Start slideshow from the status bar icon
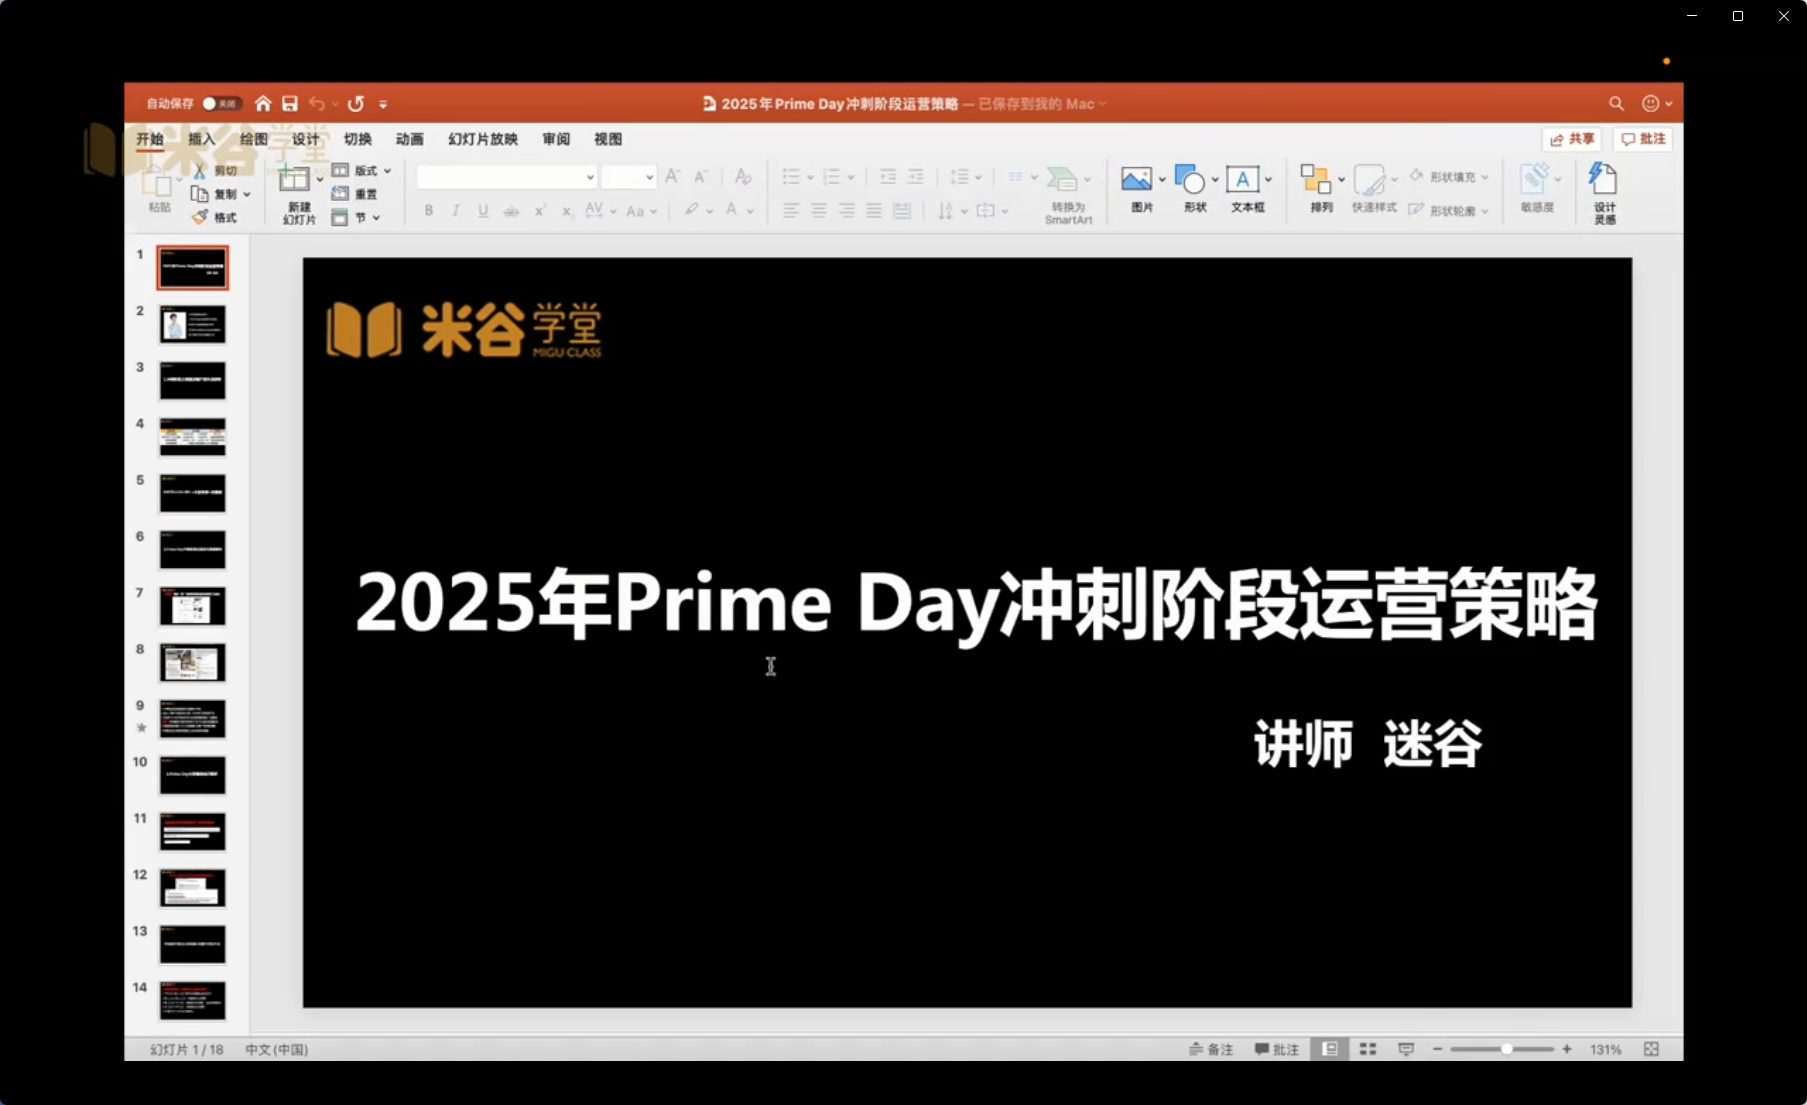 click(1405, 1048)
